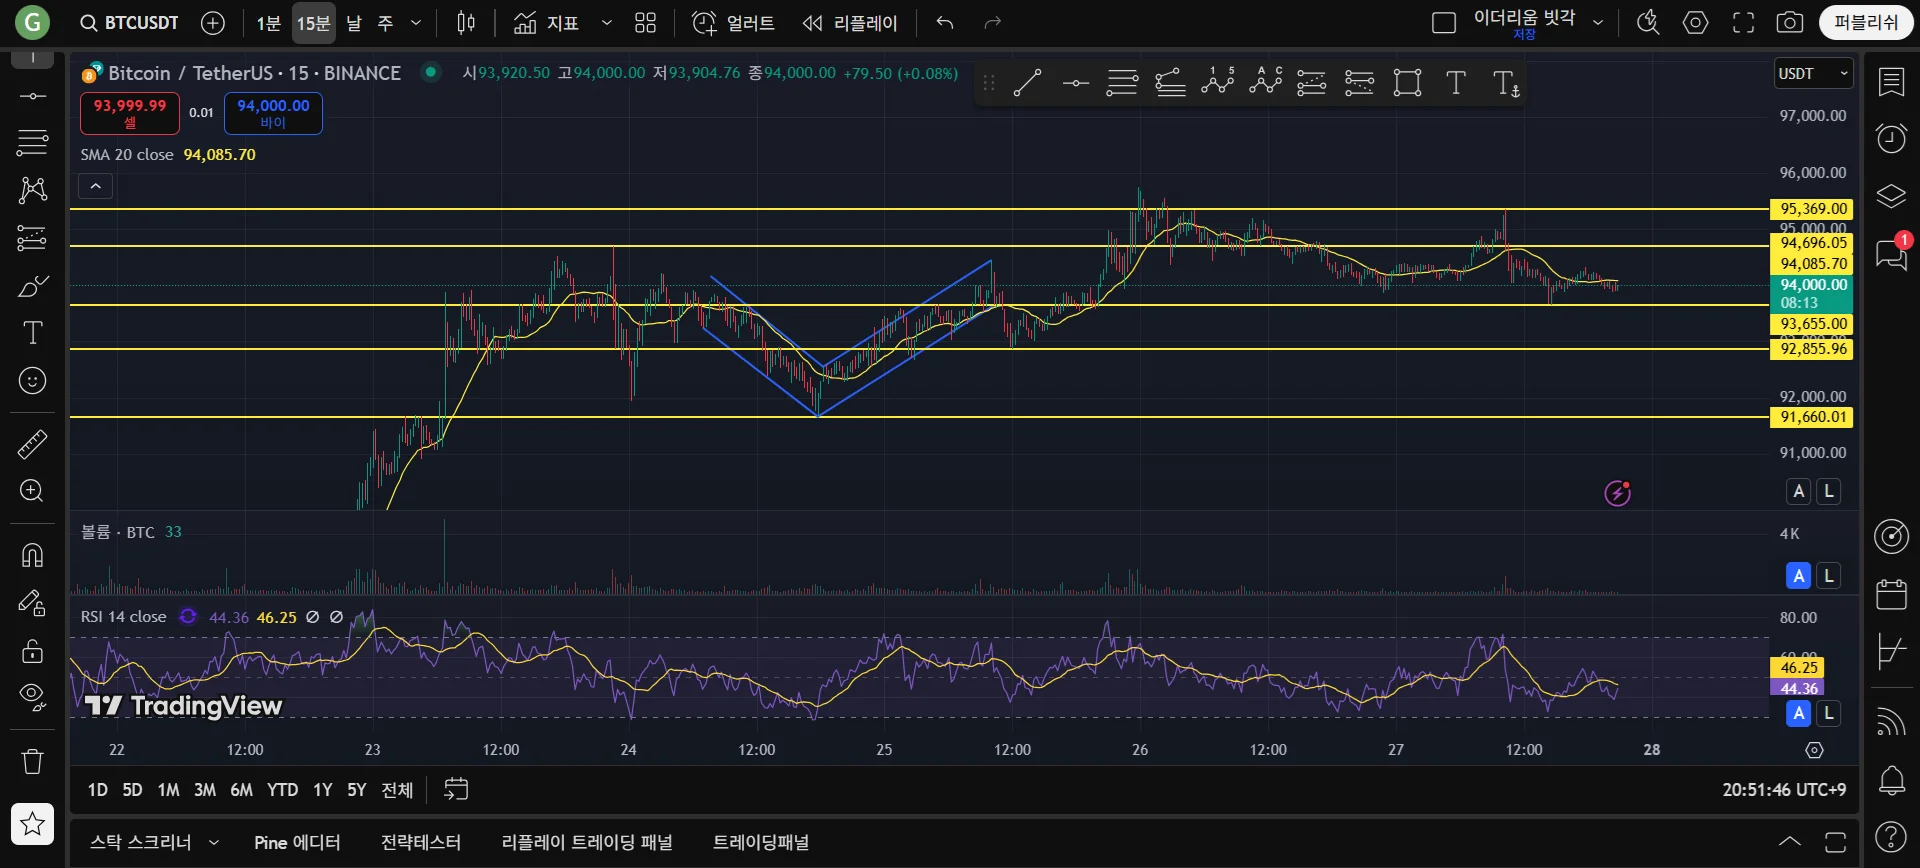
Task: Activate the magnet mode icon
Action: (32, 555)
